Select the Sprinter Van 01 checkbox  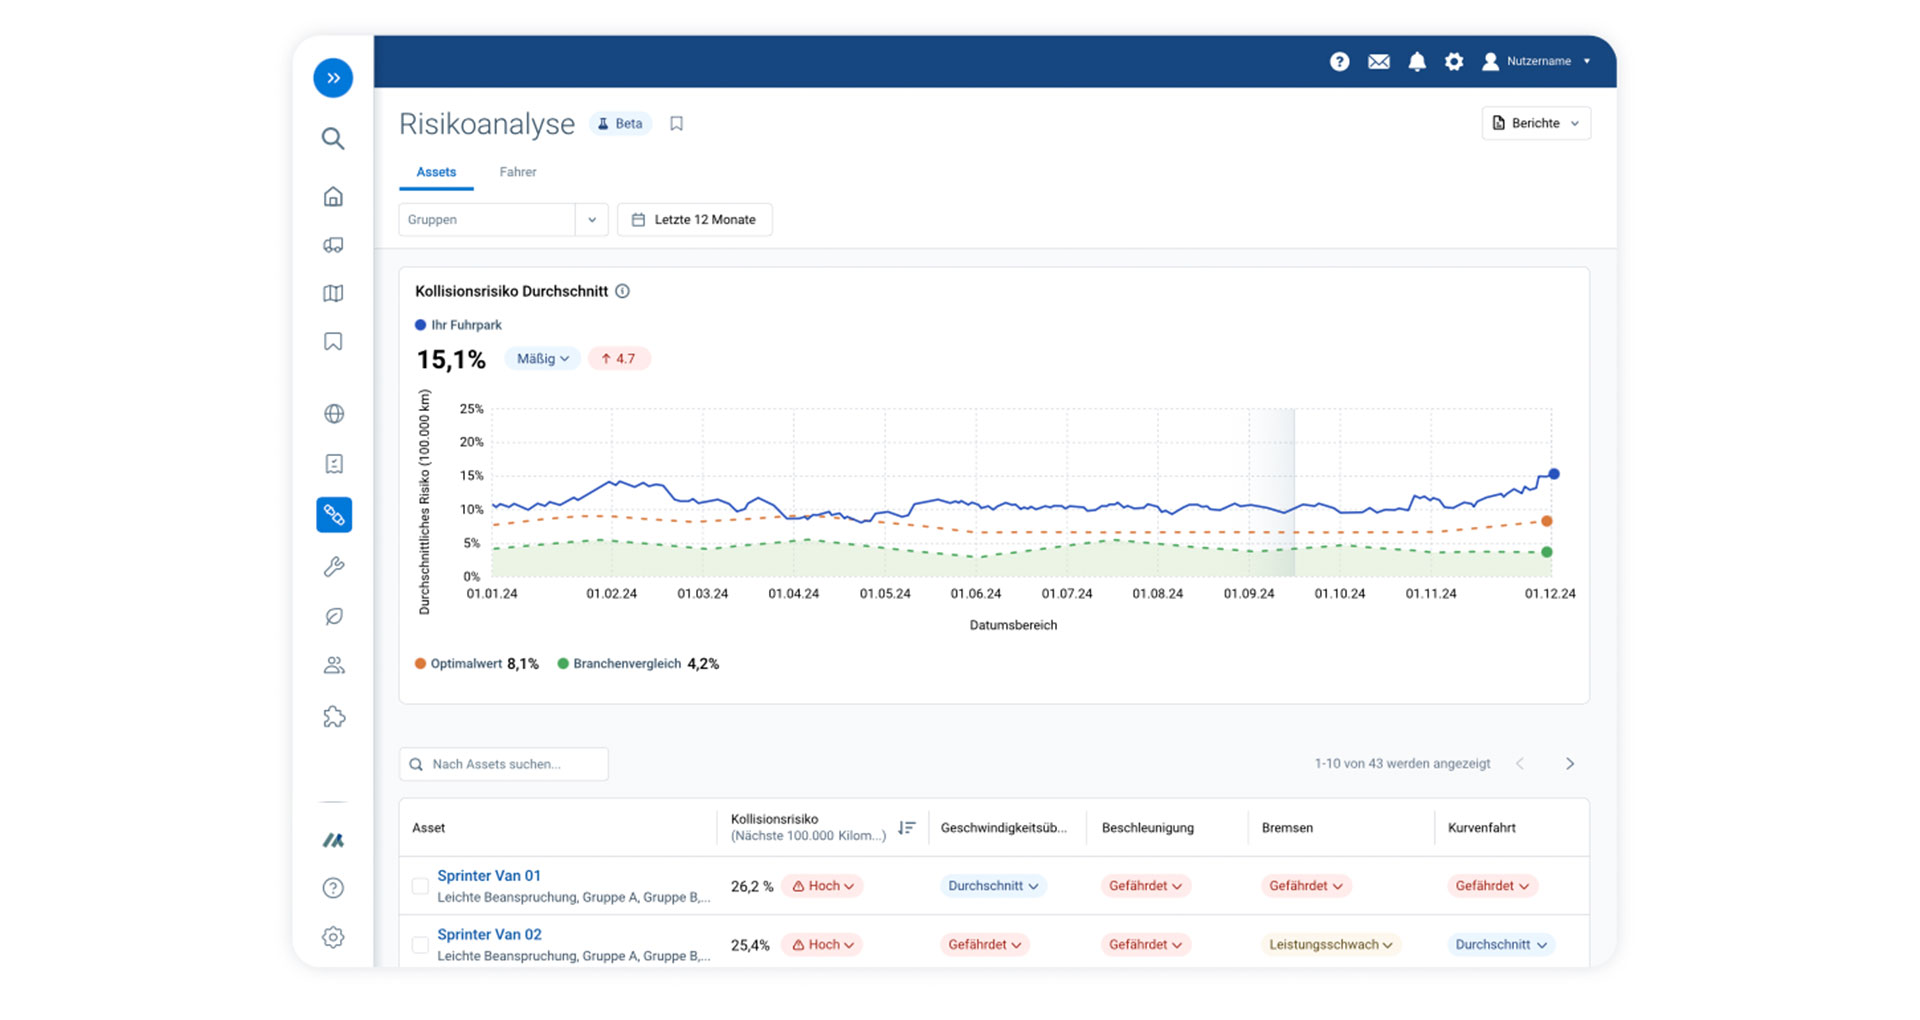420,886
